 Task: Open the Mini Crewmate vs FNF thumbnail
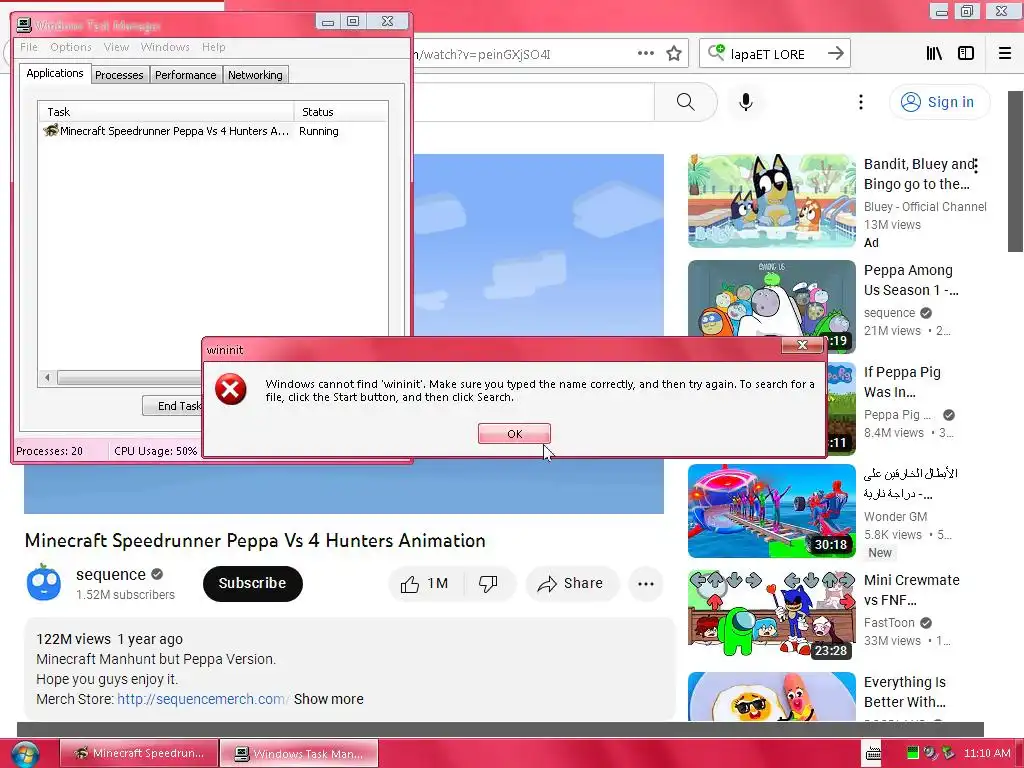[x=771, y=614]
